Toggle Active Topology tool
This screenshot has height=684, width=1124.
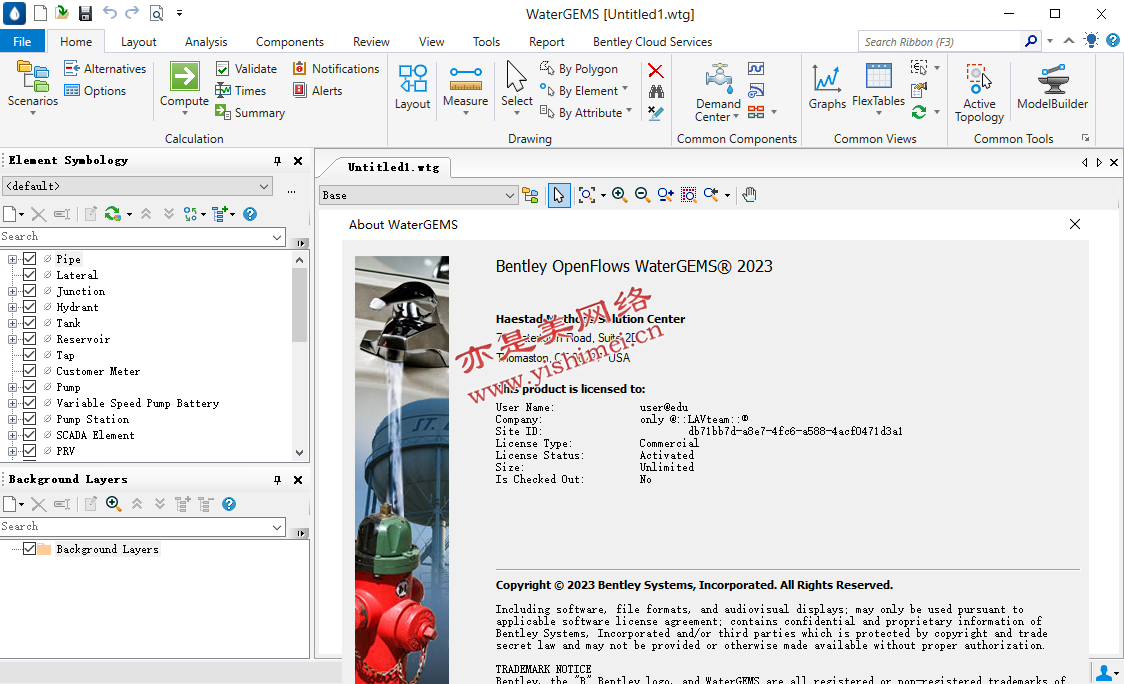coord(979,92)
